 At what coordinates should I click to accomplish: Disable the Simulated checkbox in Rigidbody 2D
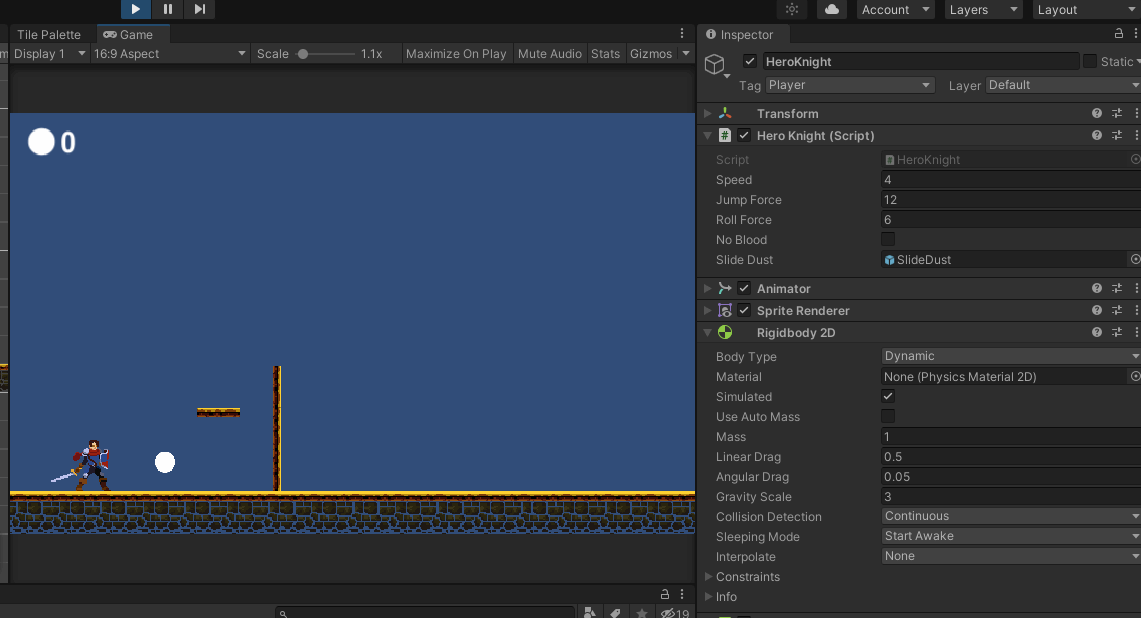click(887, 396)
